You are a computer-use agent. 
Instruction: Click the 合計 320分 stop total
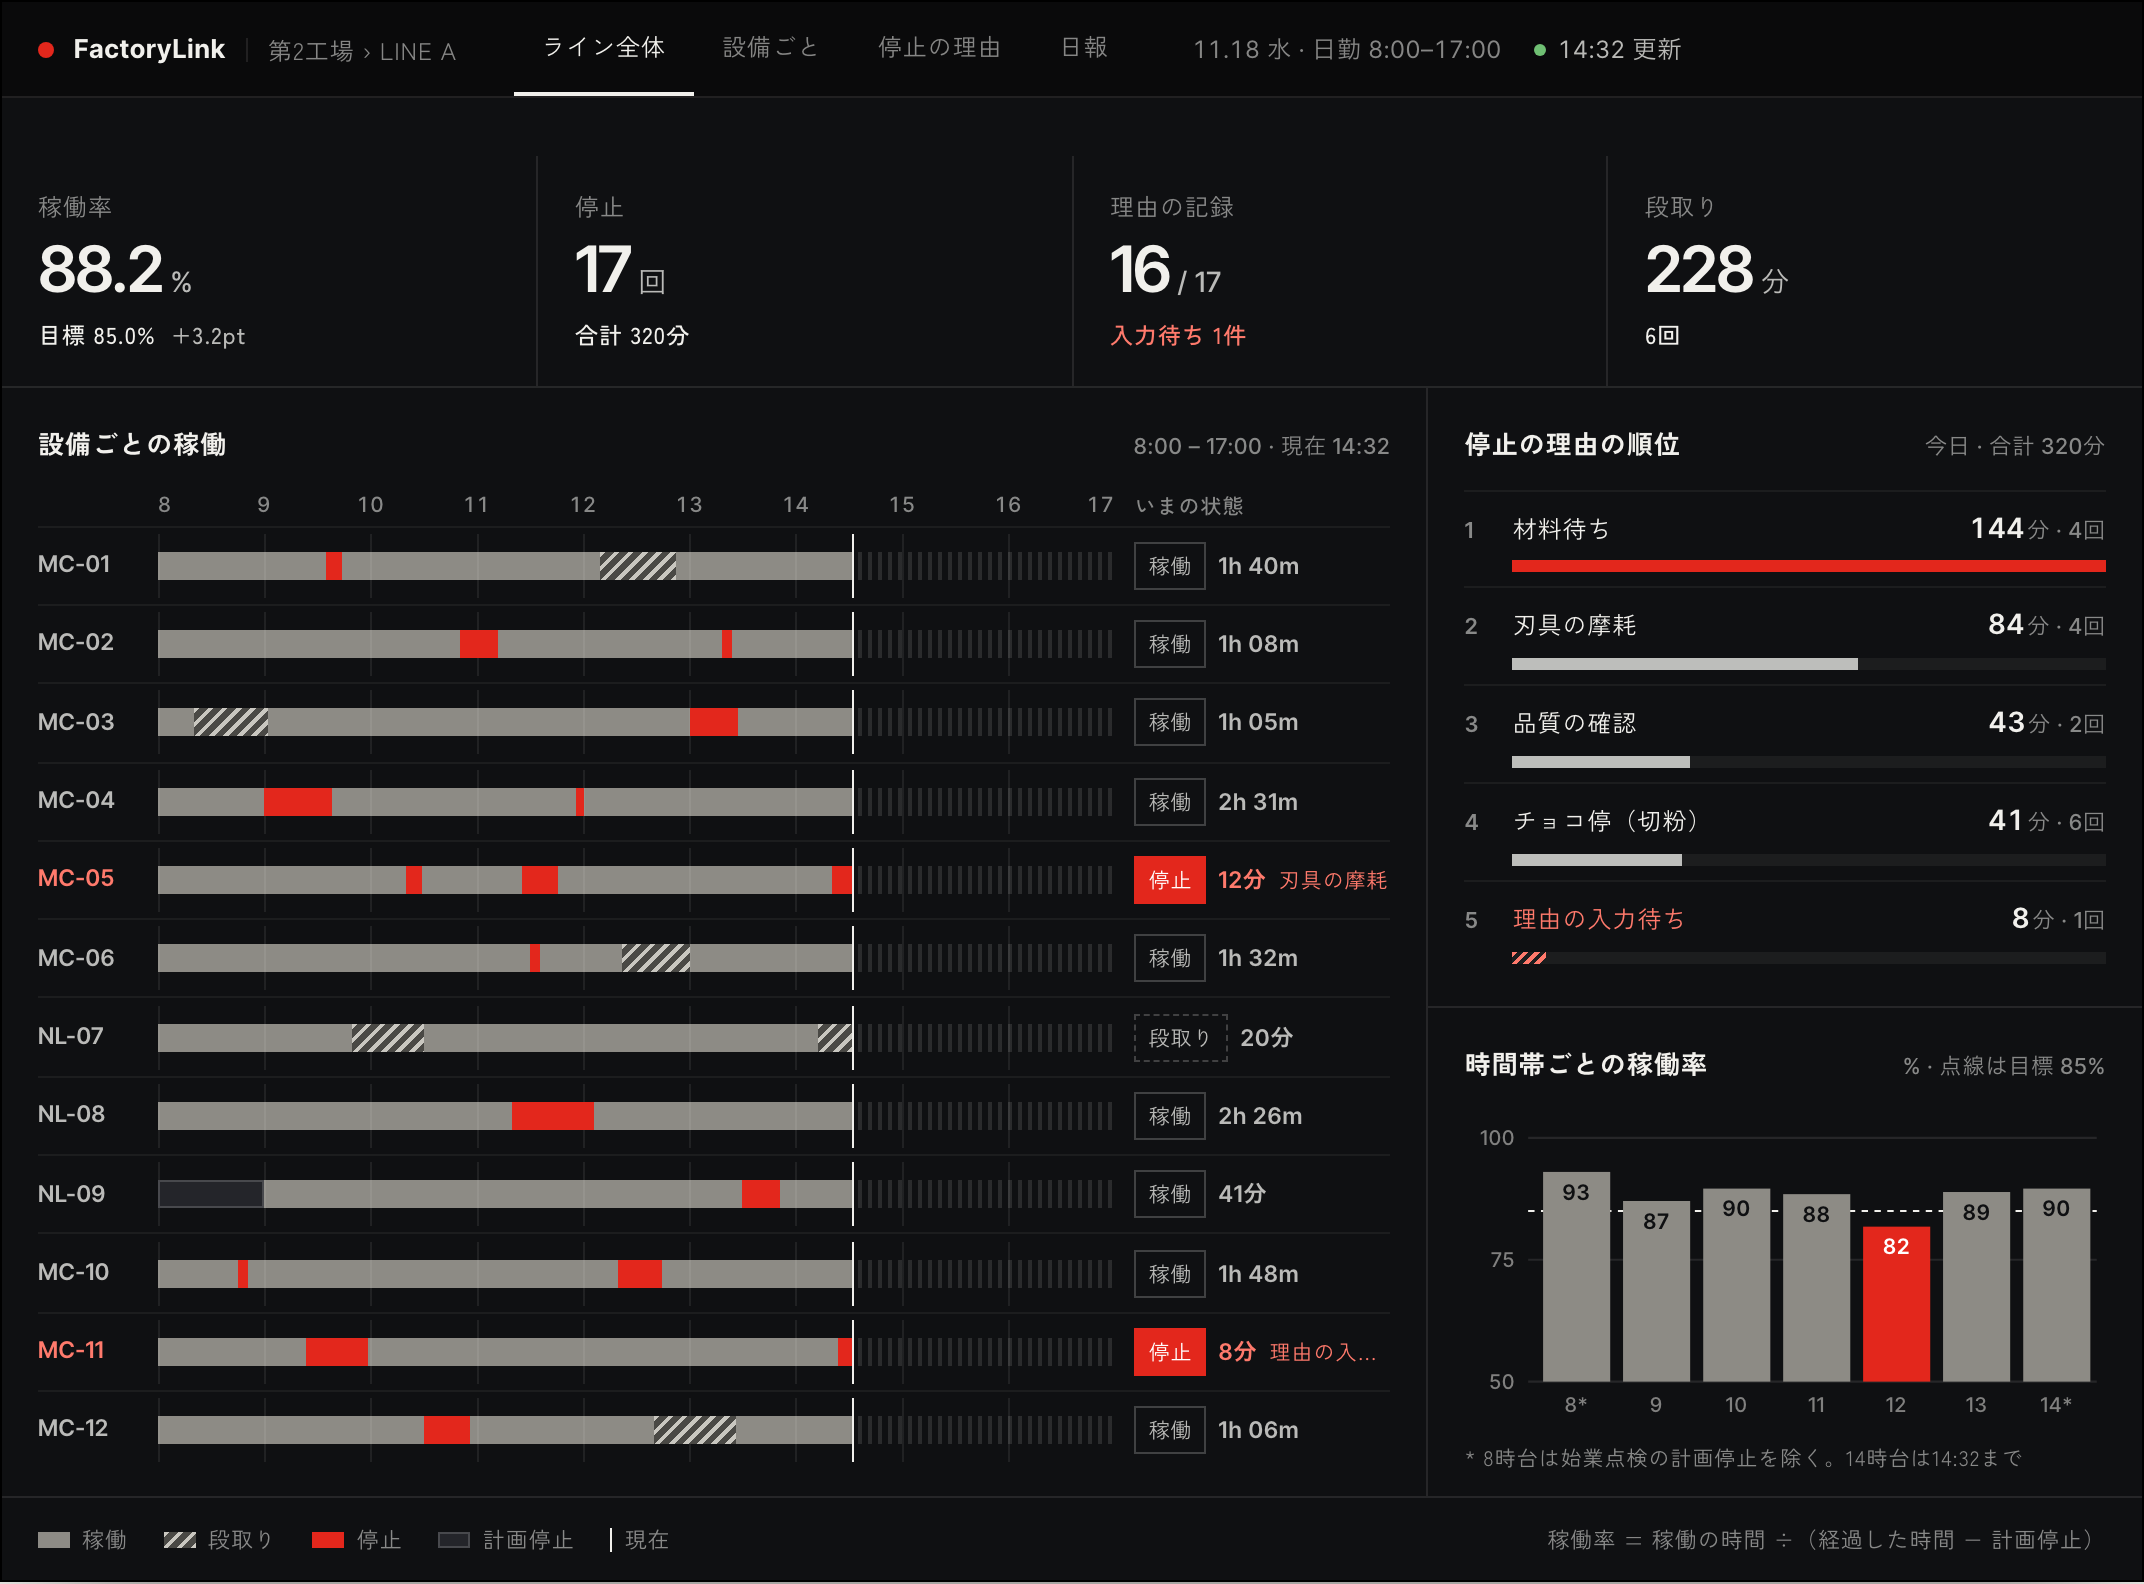pos(632,336)
